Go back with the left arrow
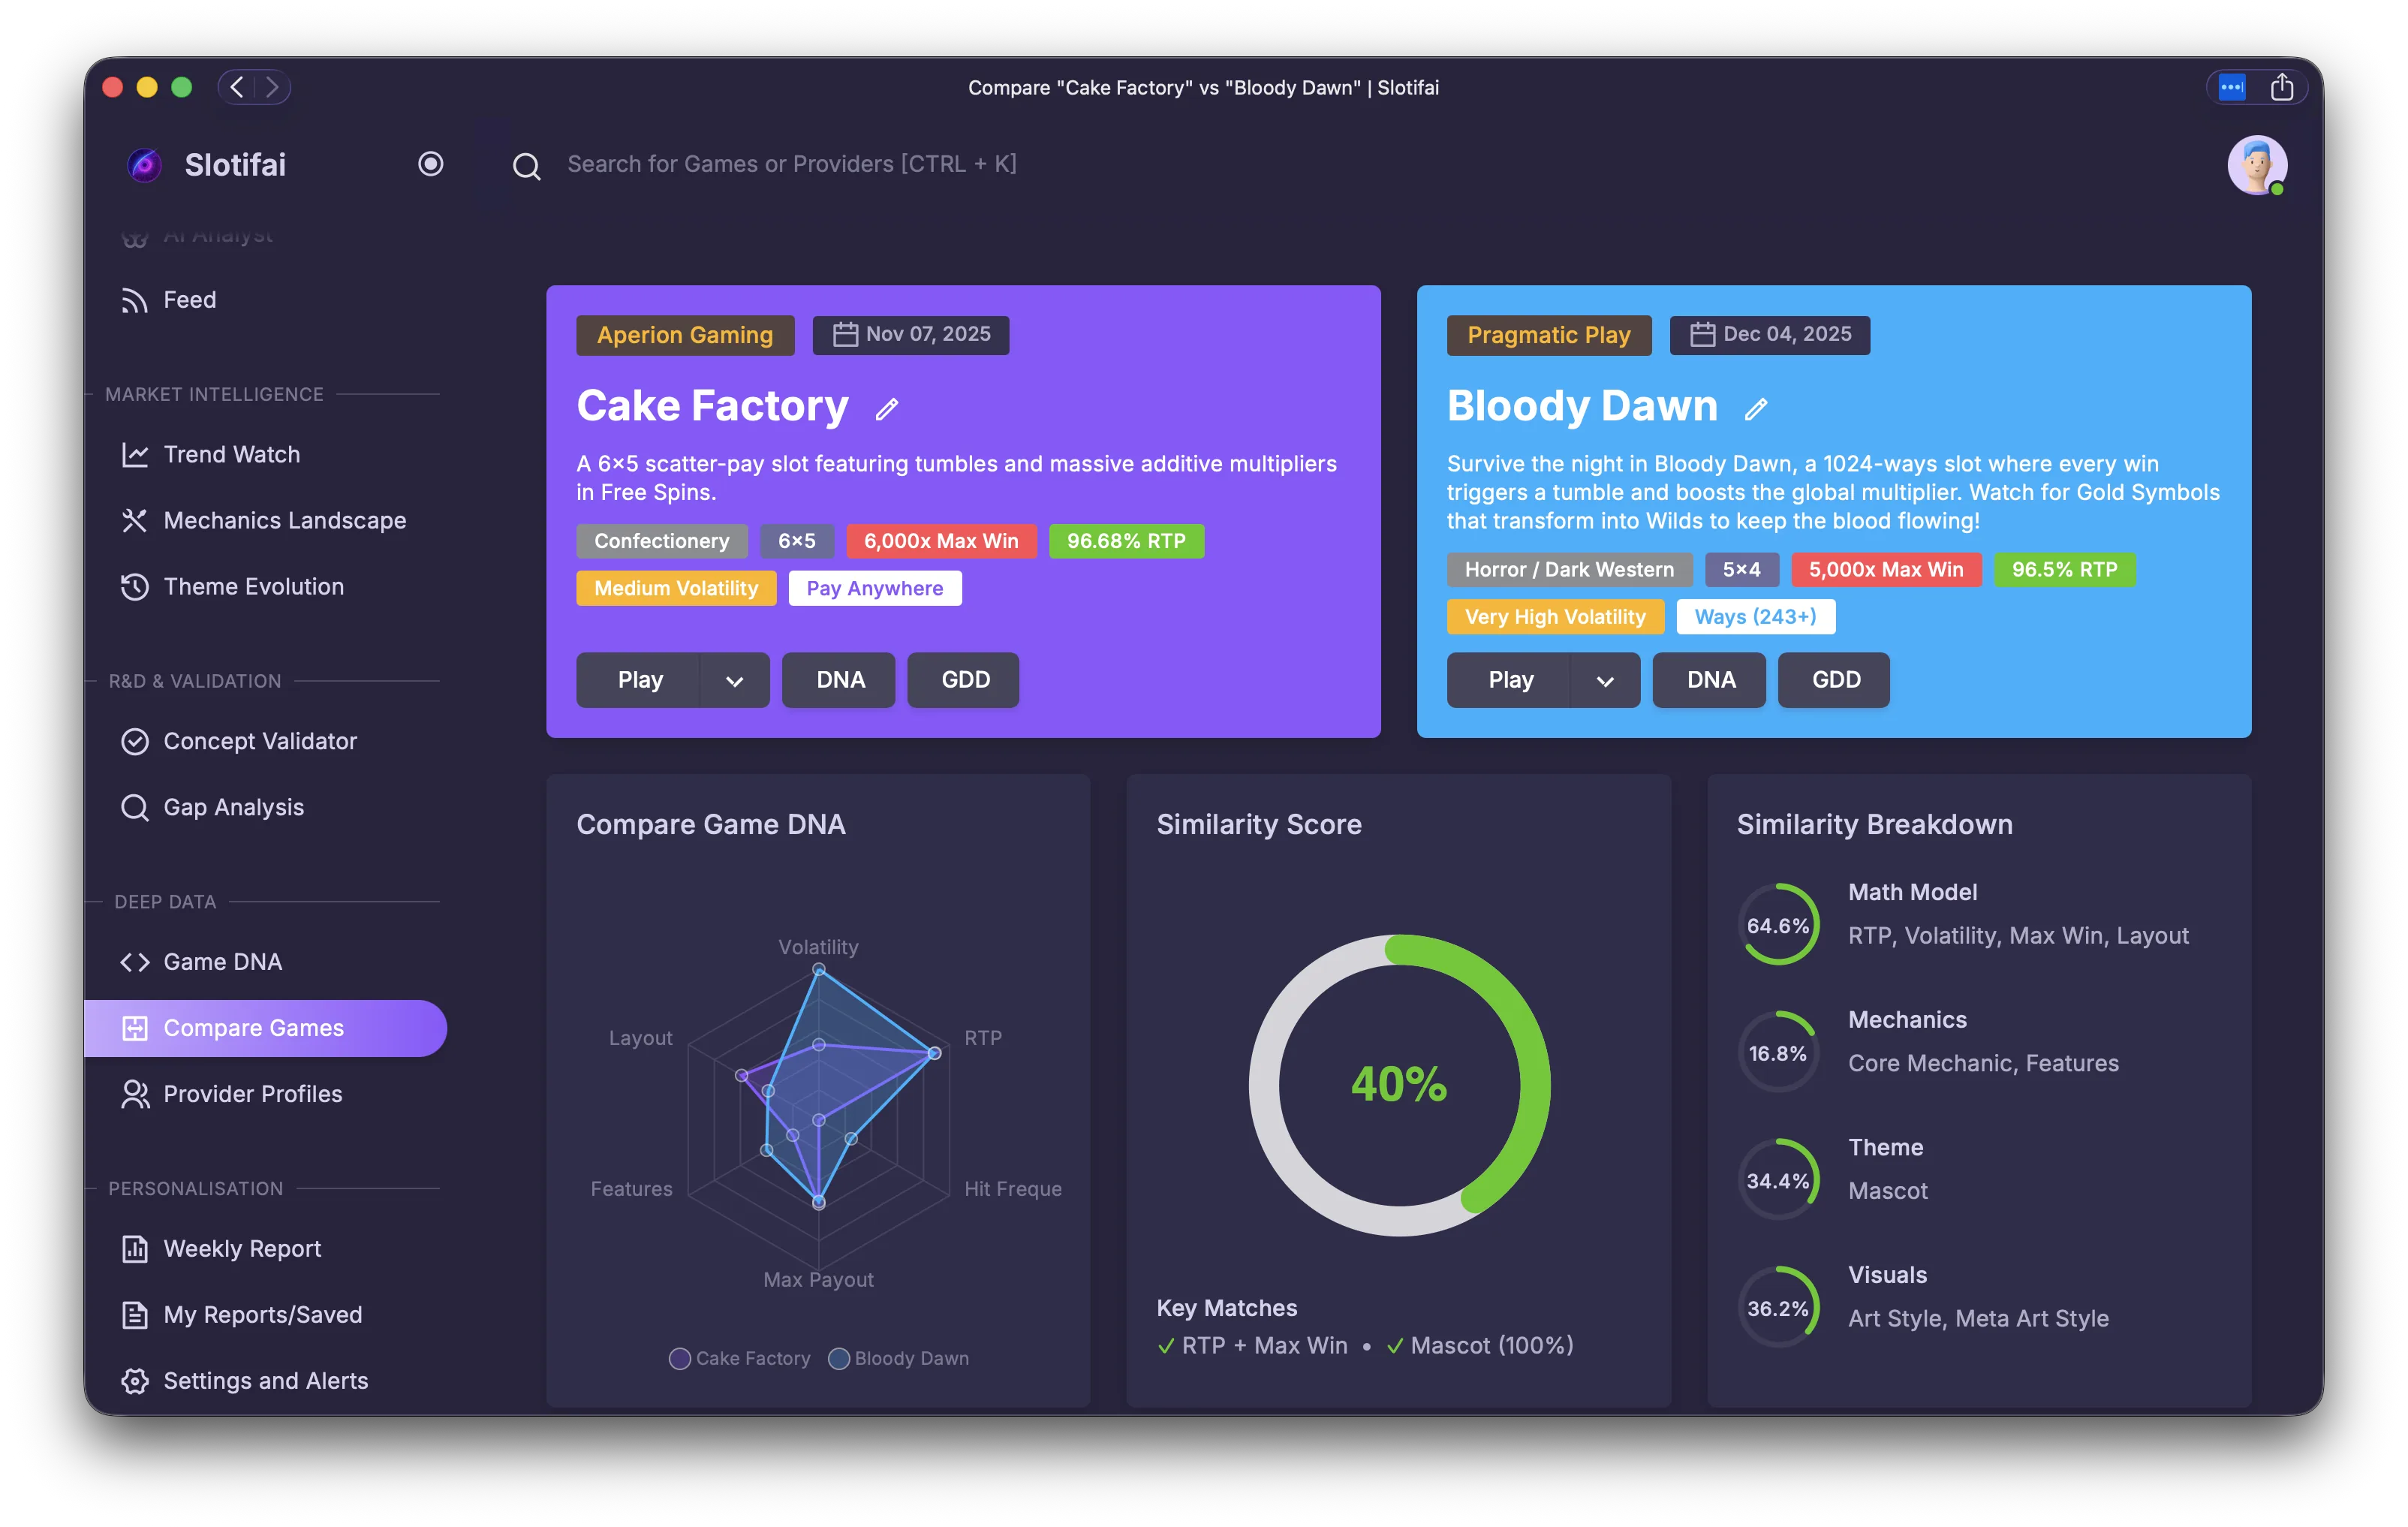Image resolution: width=2408 pixels, height=1527 pixels. click(x=237, y=87)
